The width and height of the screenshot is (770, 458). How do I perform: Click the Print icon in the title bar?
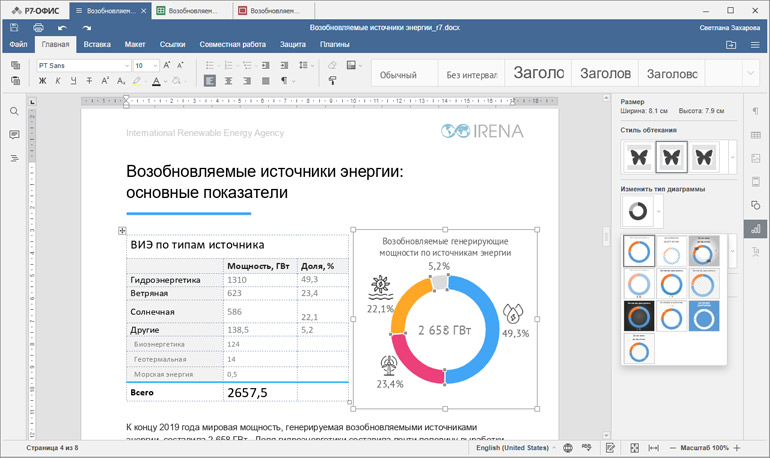38,29
